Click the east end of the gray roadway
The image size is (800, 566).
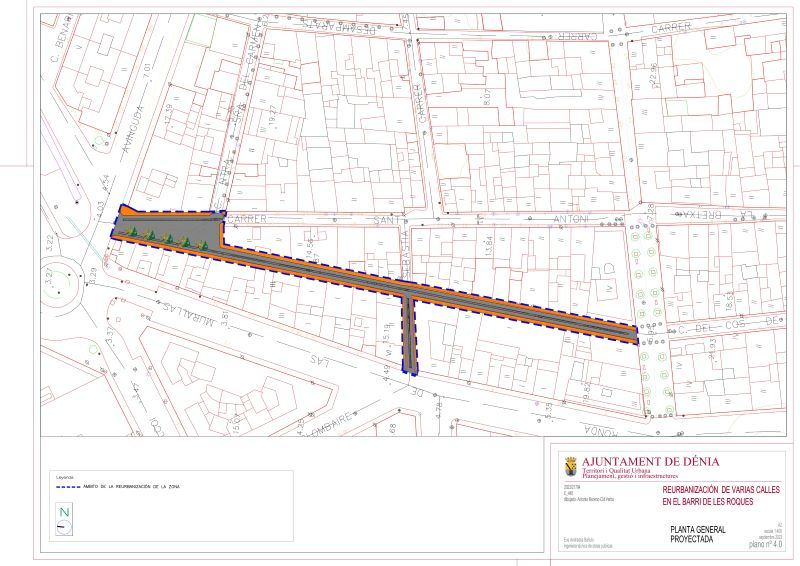click(x=625, y=332)
